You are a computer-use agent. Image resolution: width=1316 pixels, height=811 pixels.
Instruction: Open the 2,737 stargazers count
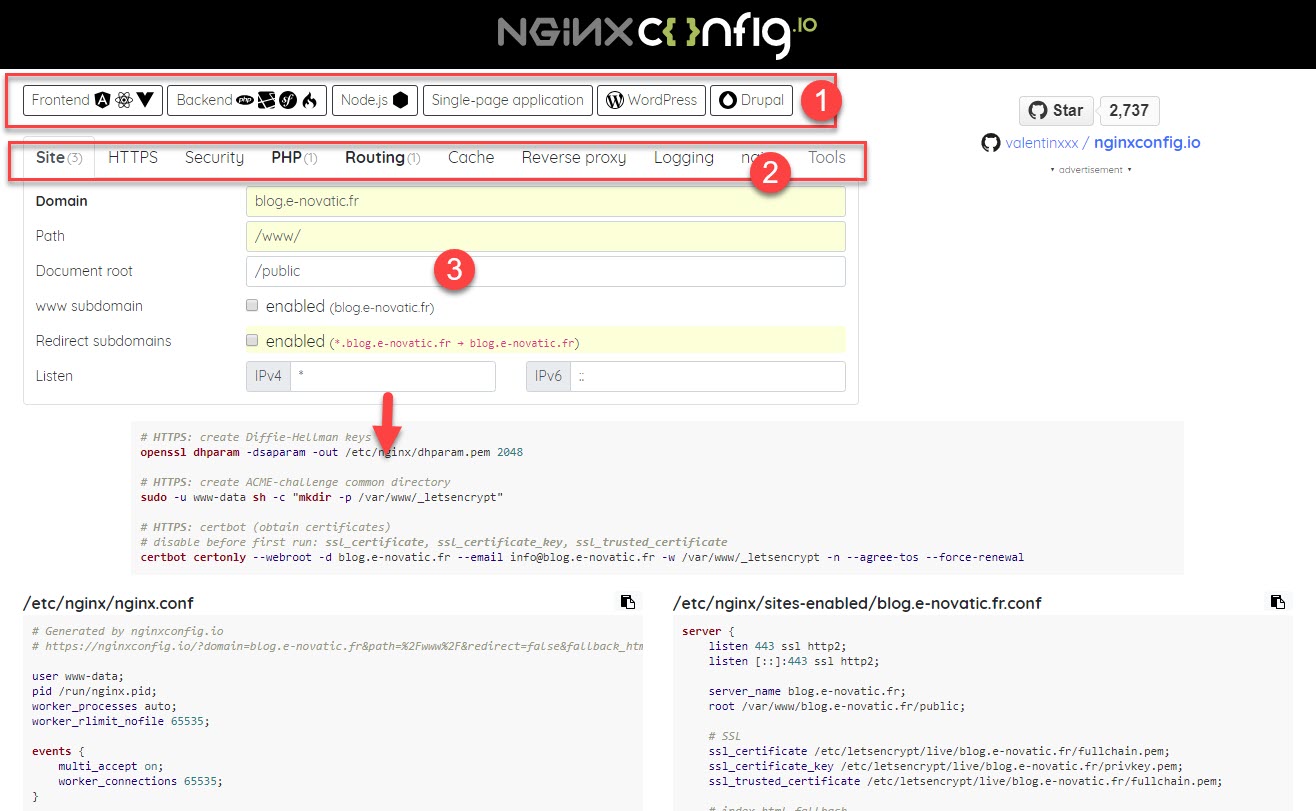[1131, 110]
